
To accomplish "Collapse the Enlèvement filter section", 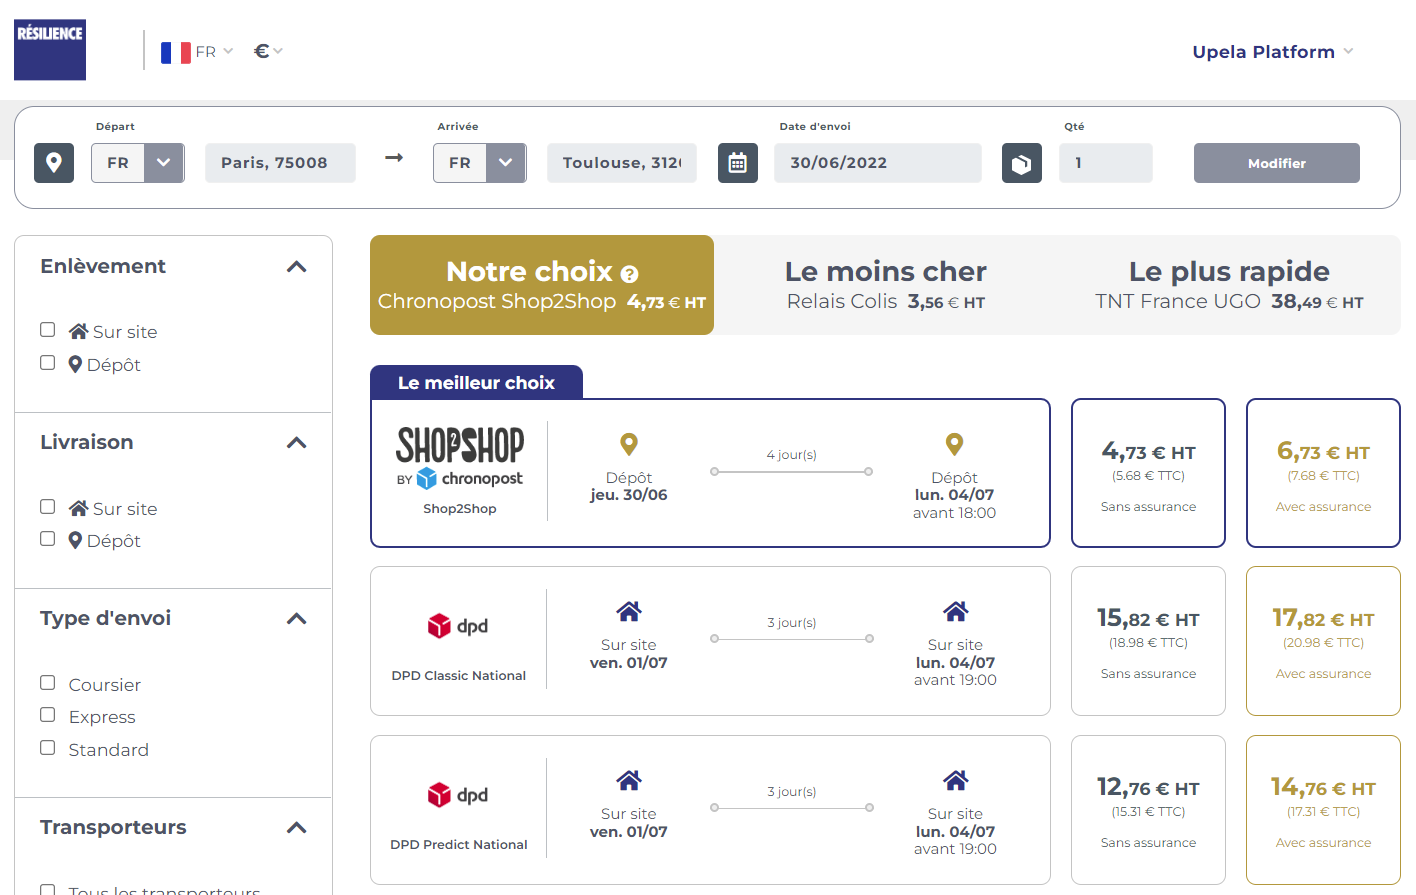I will click(x=296, y=267).
